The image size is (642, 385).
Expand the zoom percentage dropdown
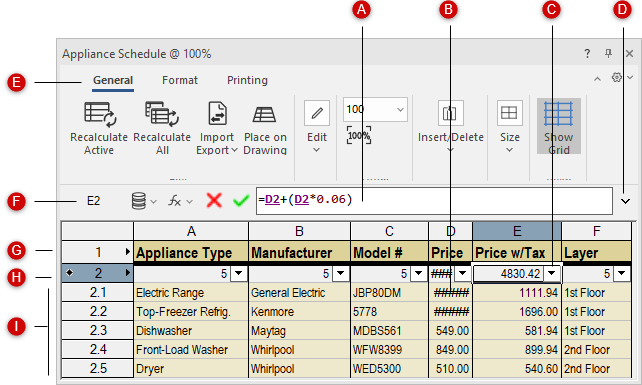[x=400, y=109]
